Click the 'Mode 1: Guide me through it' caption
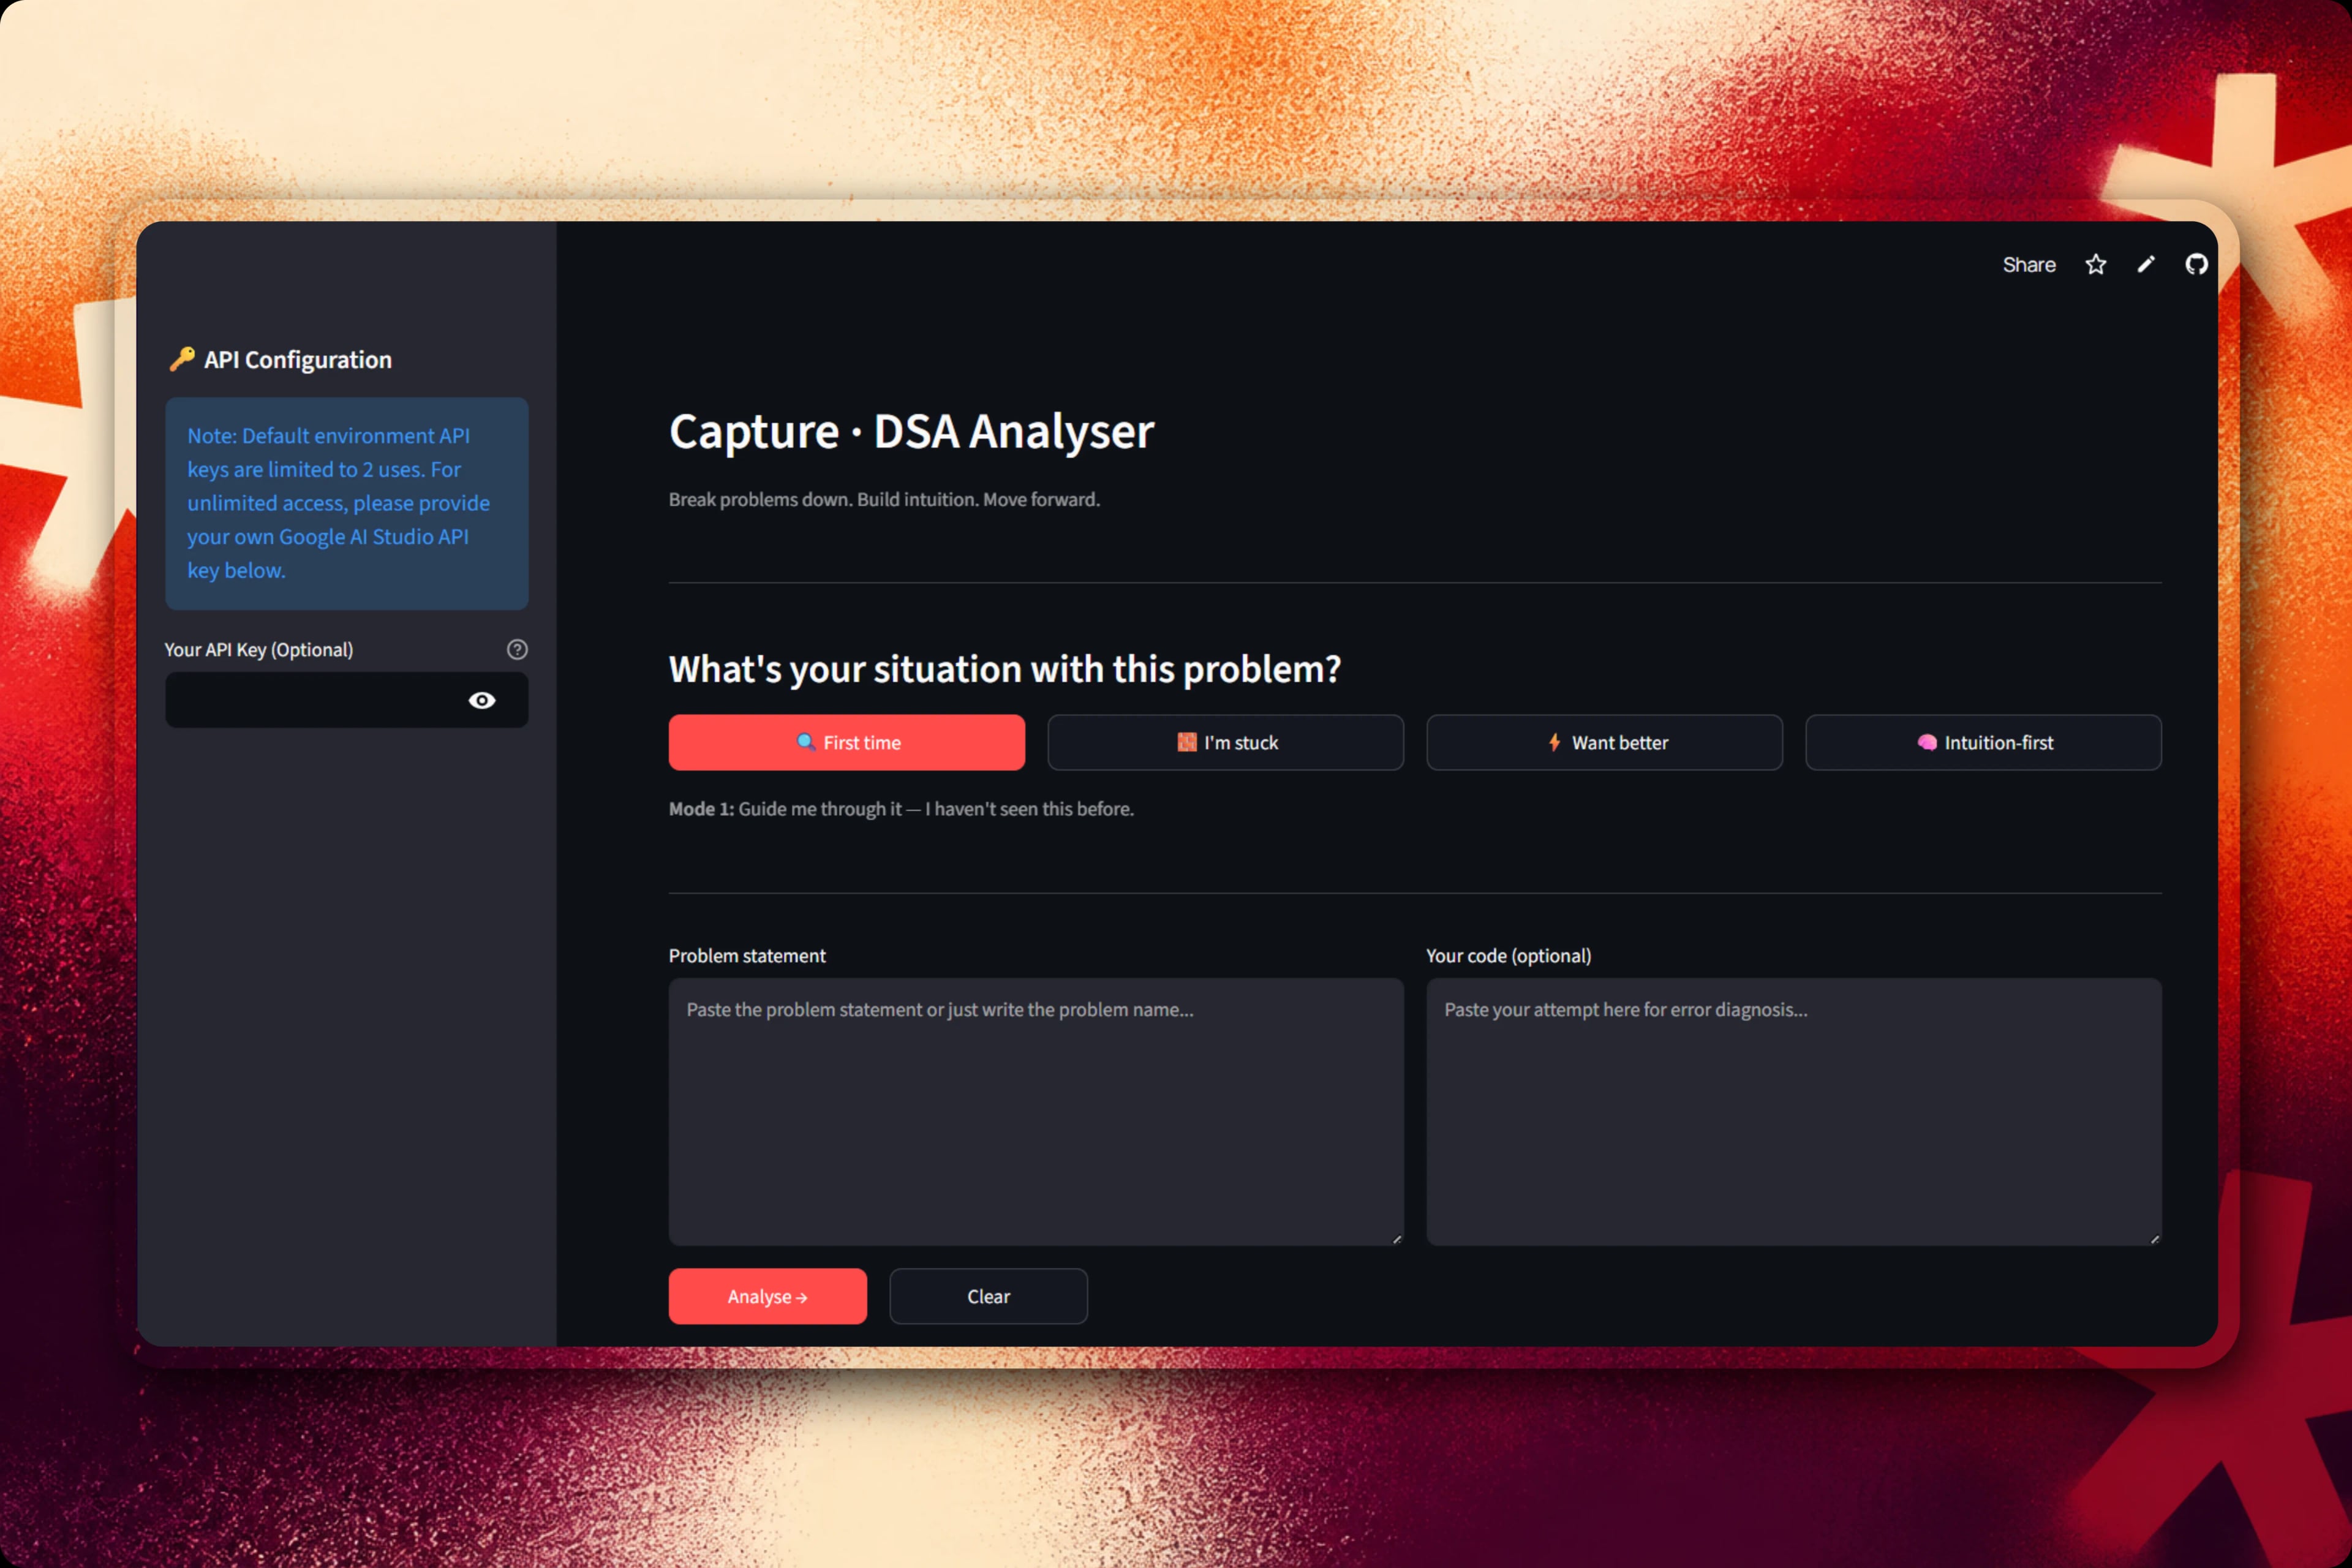The height and width of the screenshot is (1568, 2352). click(901, 808)
